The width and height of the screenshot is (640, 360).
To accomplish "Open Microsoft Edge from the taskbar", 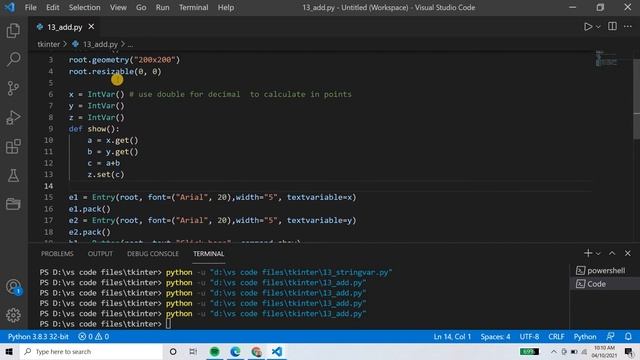I will [x=235, y=351].
